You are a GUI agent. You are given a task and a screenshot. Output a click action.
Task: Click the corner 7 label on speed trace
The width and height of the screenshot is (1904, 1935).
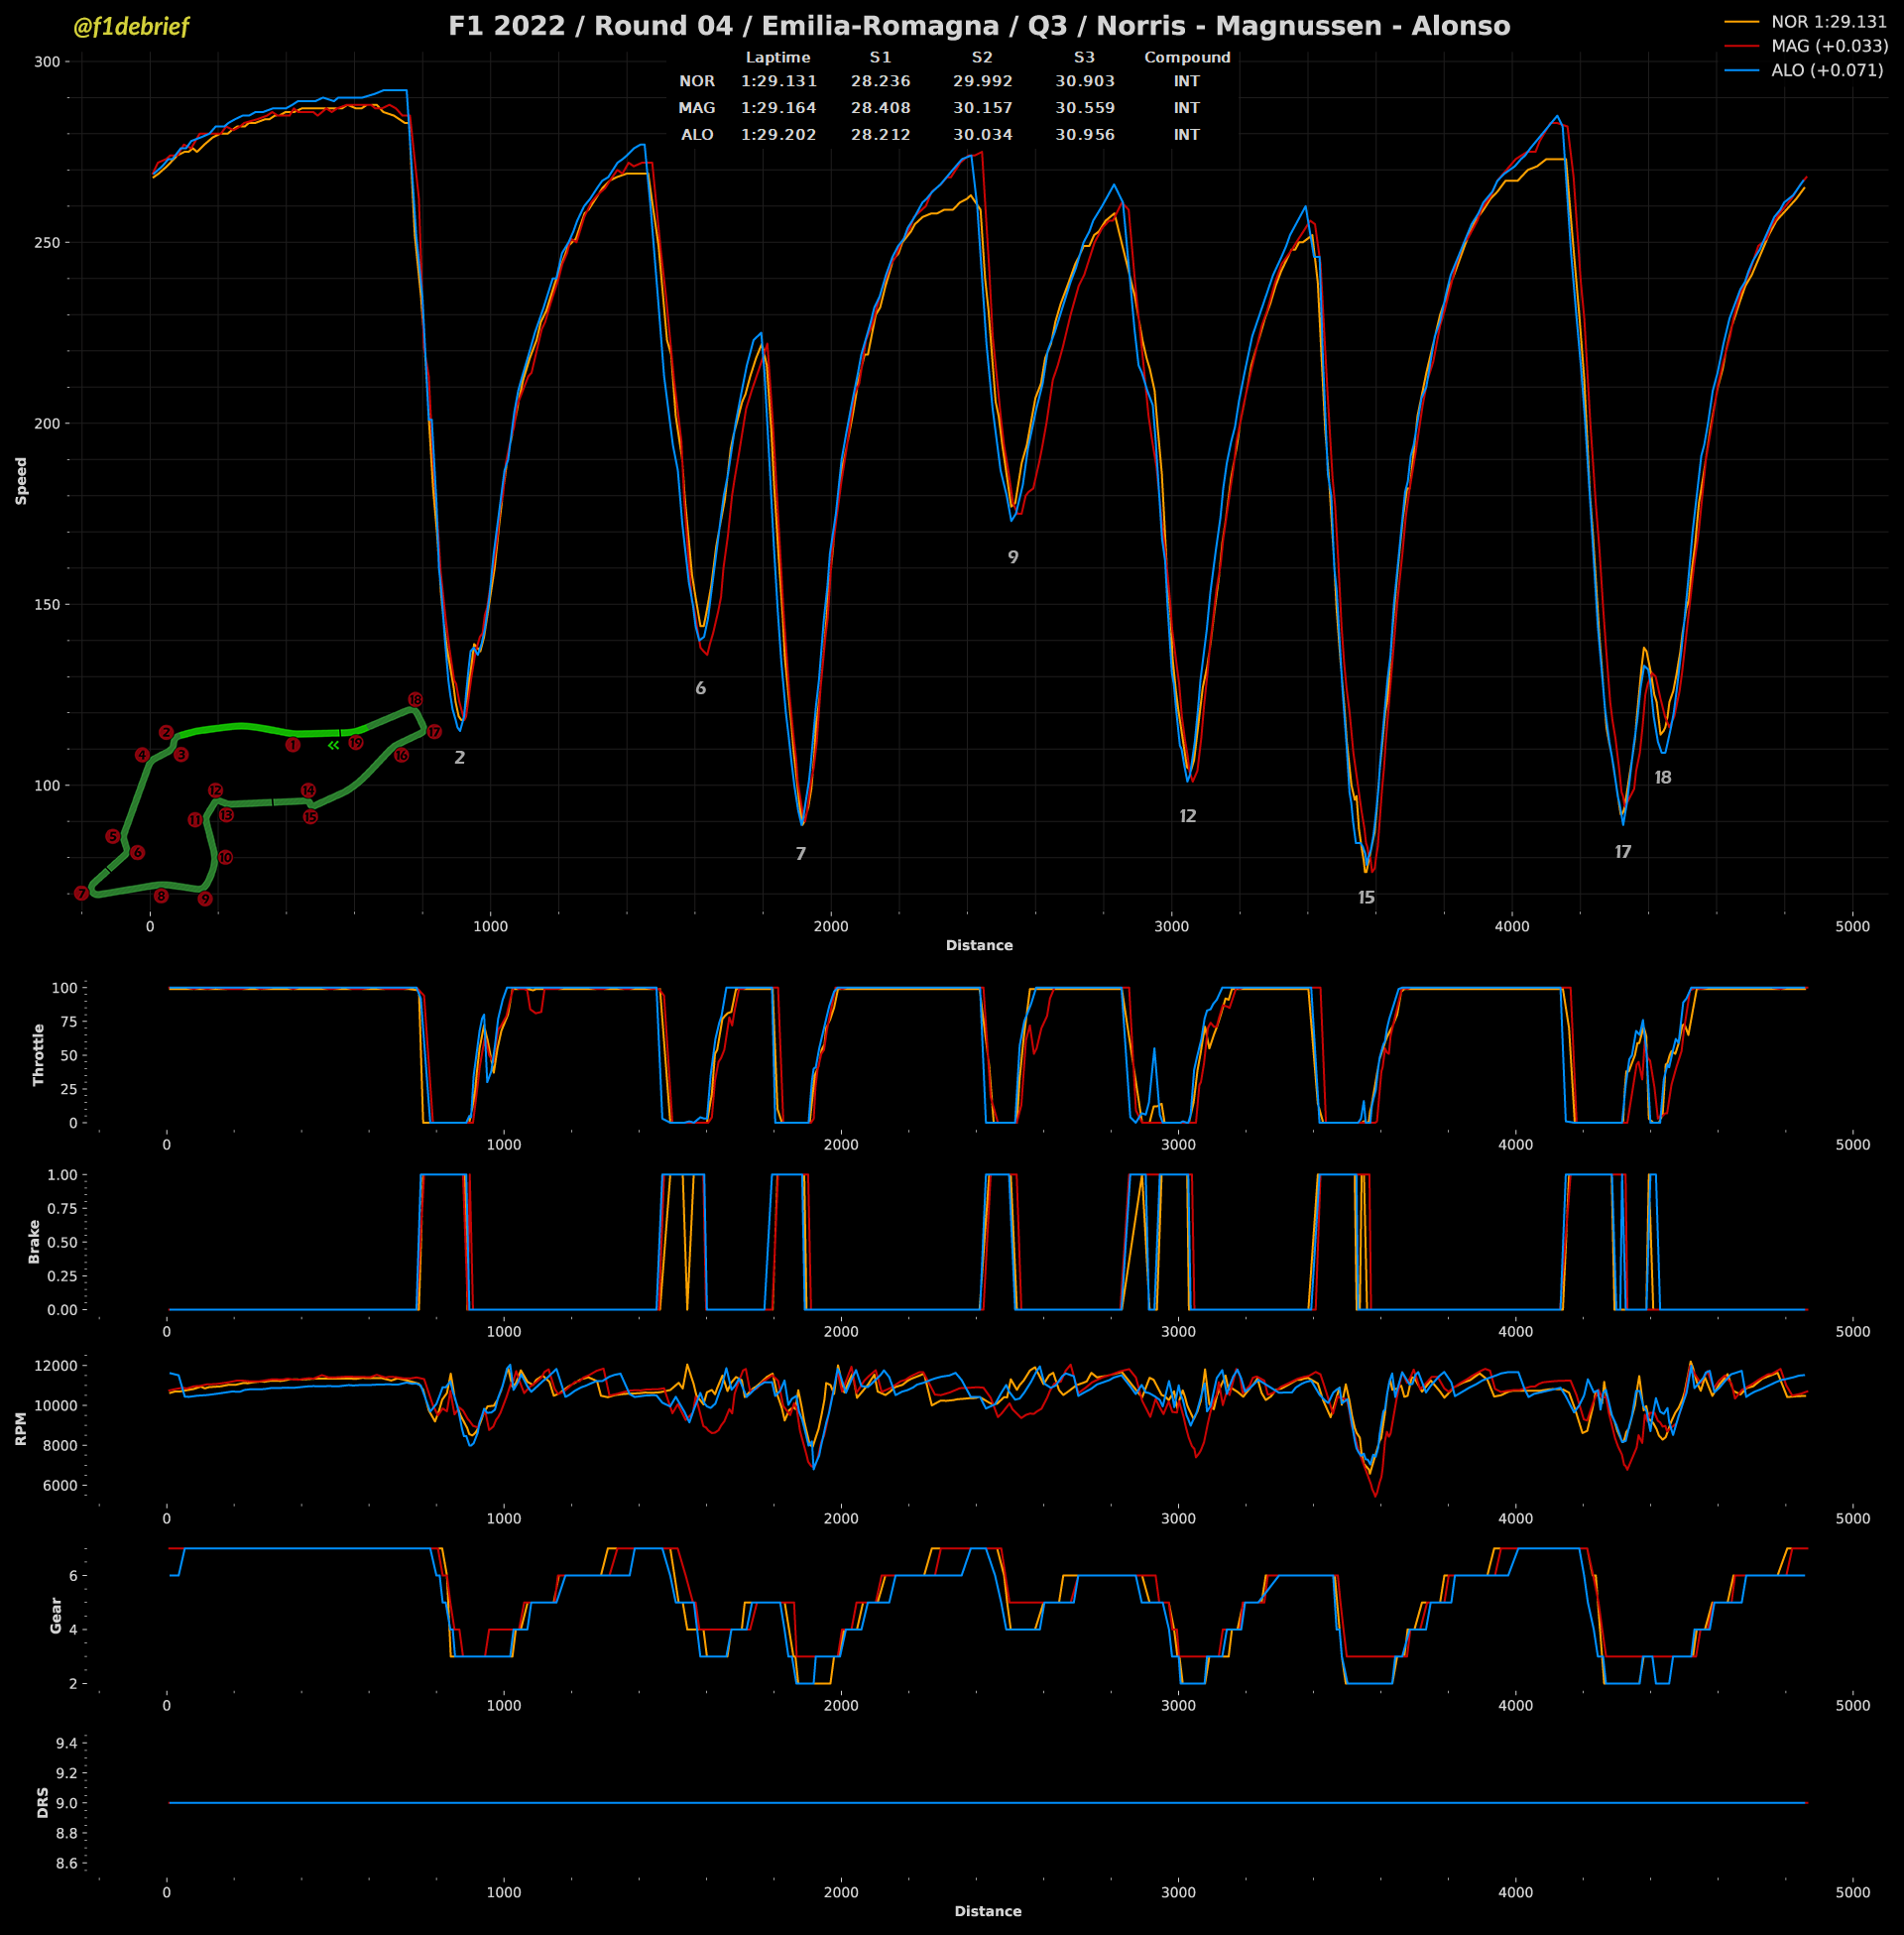tap(800, 854)
